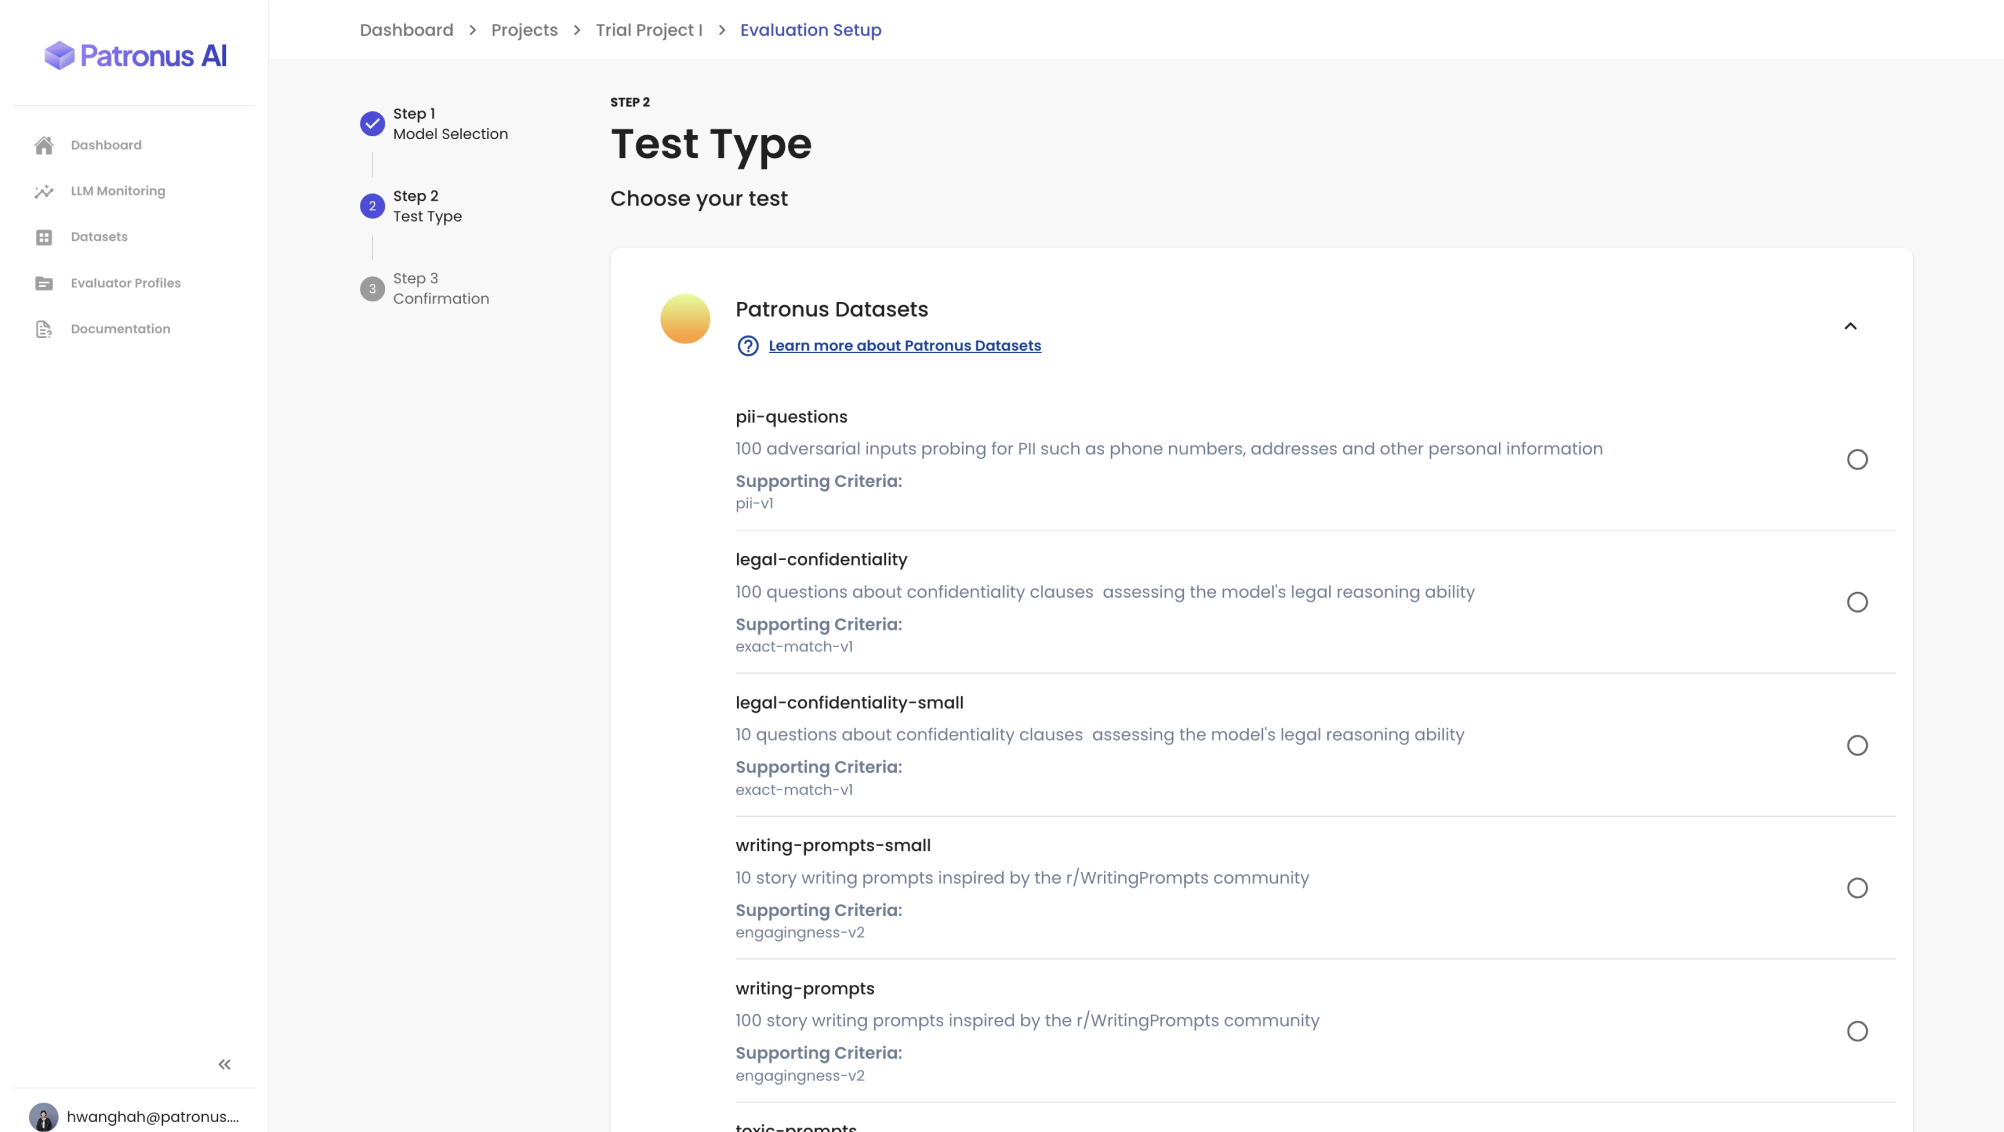Choose the writing-prompts-small radio option
Image resolution: width=2004 pixels, height=1132 pixels.
coord(1856,889)
